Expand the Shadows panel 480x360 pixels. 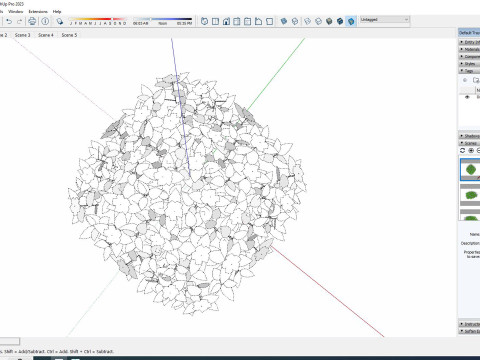[x=469, y=136]
